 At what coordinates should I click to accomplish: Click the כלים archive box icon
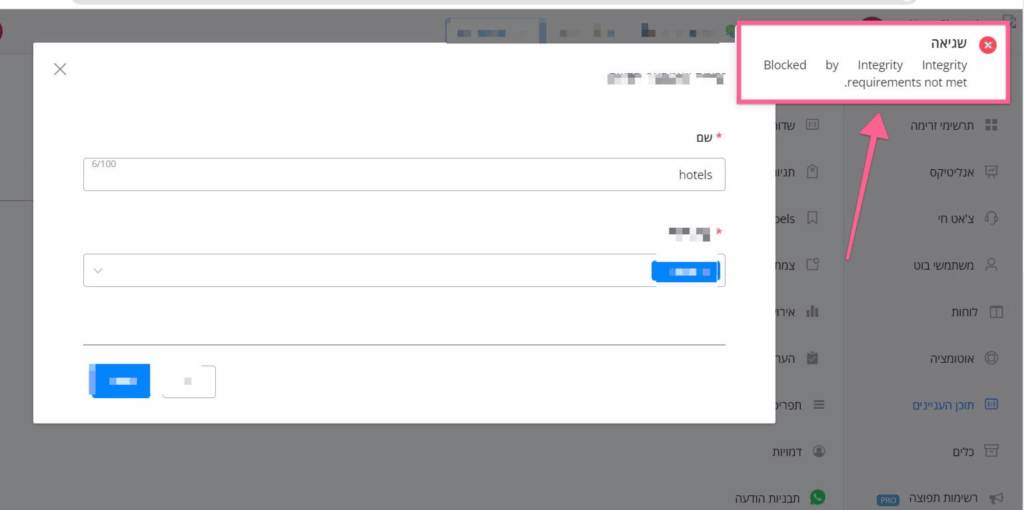[x=991, y=451]
